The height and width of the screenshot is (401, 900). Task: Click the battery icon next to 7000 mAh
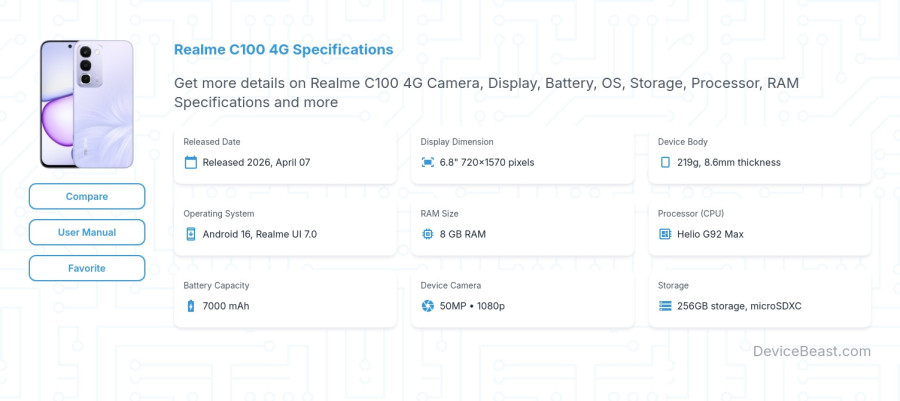(x=191, y=306)
